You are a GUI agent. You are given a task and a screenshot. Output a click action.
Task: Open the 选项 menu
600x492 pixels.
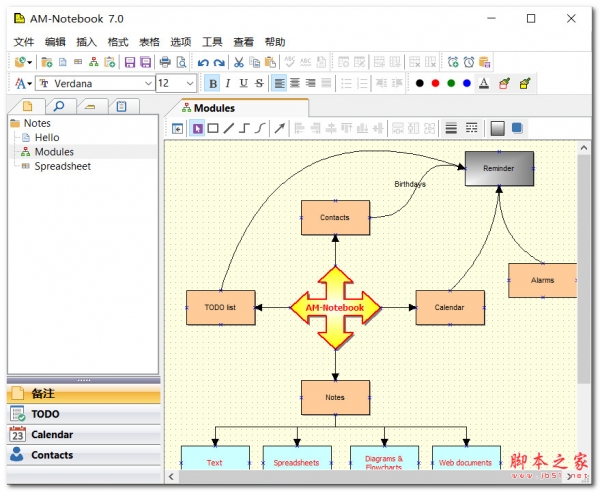[181, 42]
